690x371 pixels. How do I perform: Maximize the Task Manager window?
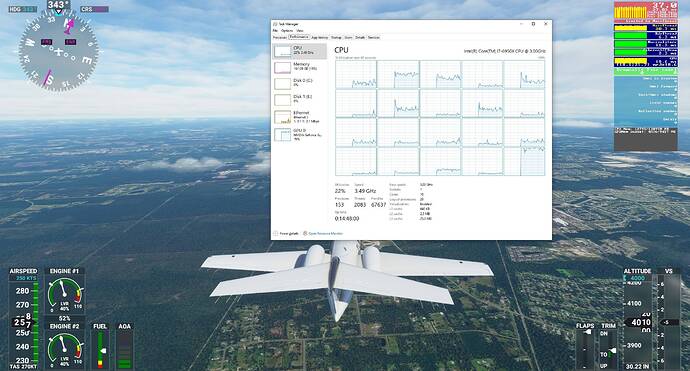[x=533, y=24]
